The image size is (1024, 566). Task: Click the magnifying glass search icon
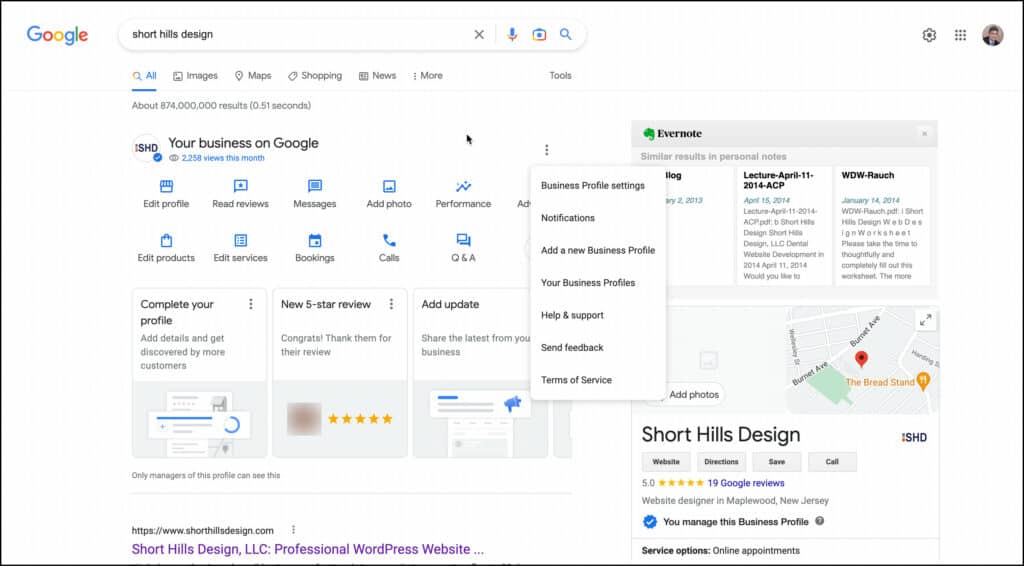click(566, 34)
